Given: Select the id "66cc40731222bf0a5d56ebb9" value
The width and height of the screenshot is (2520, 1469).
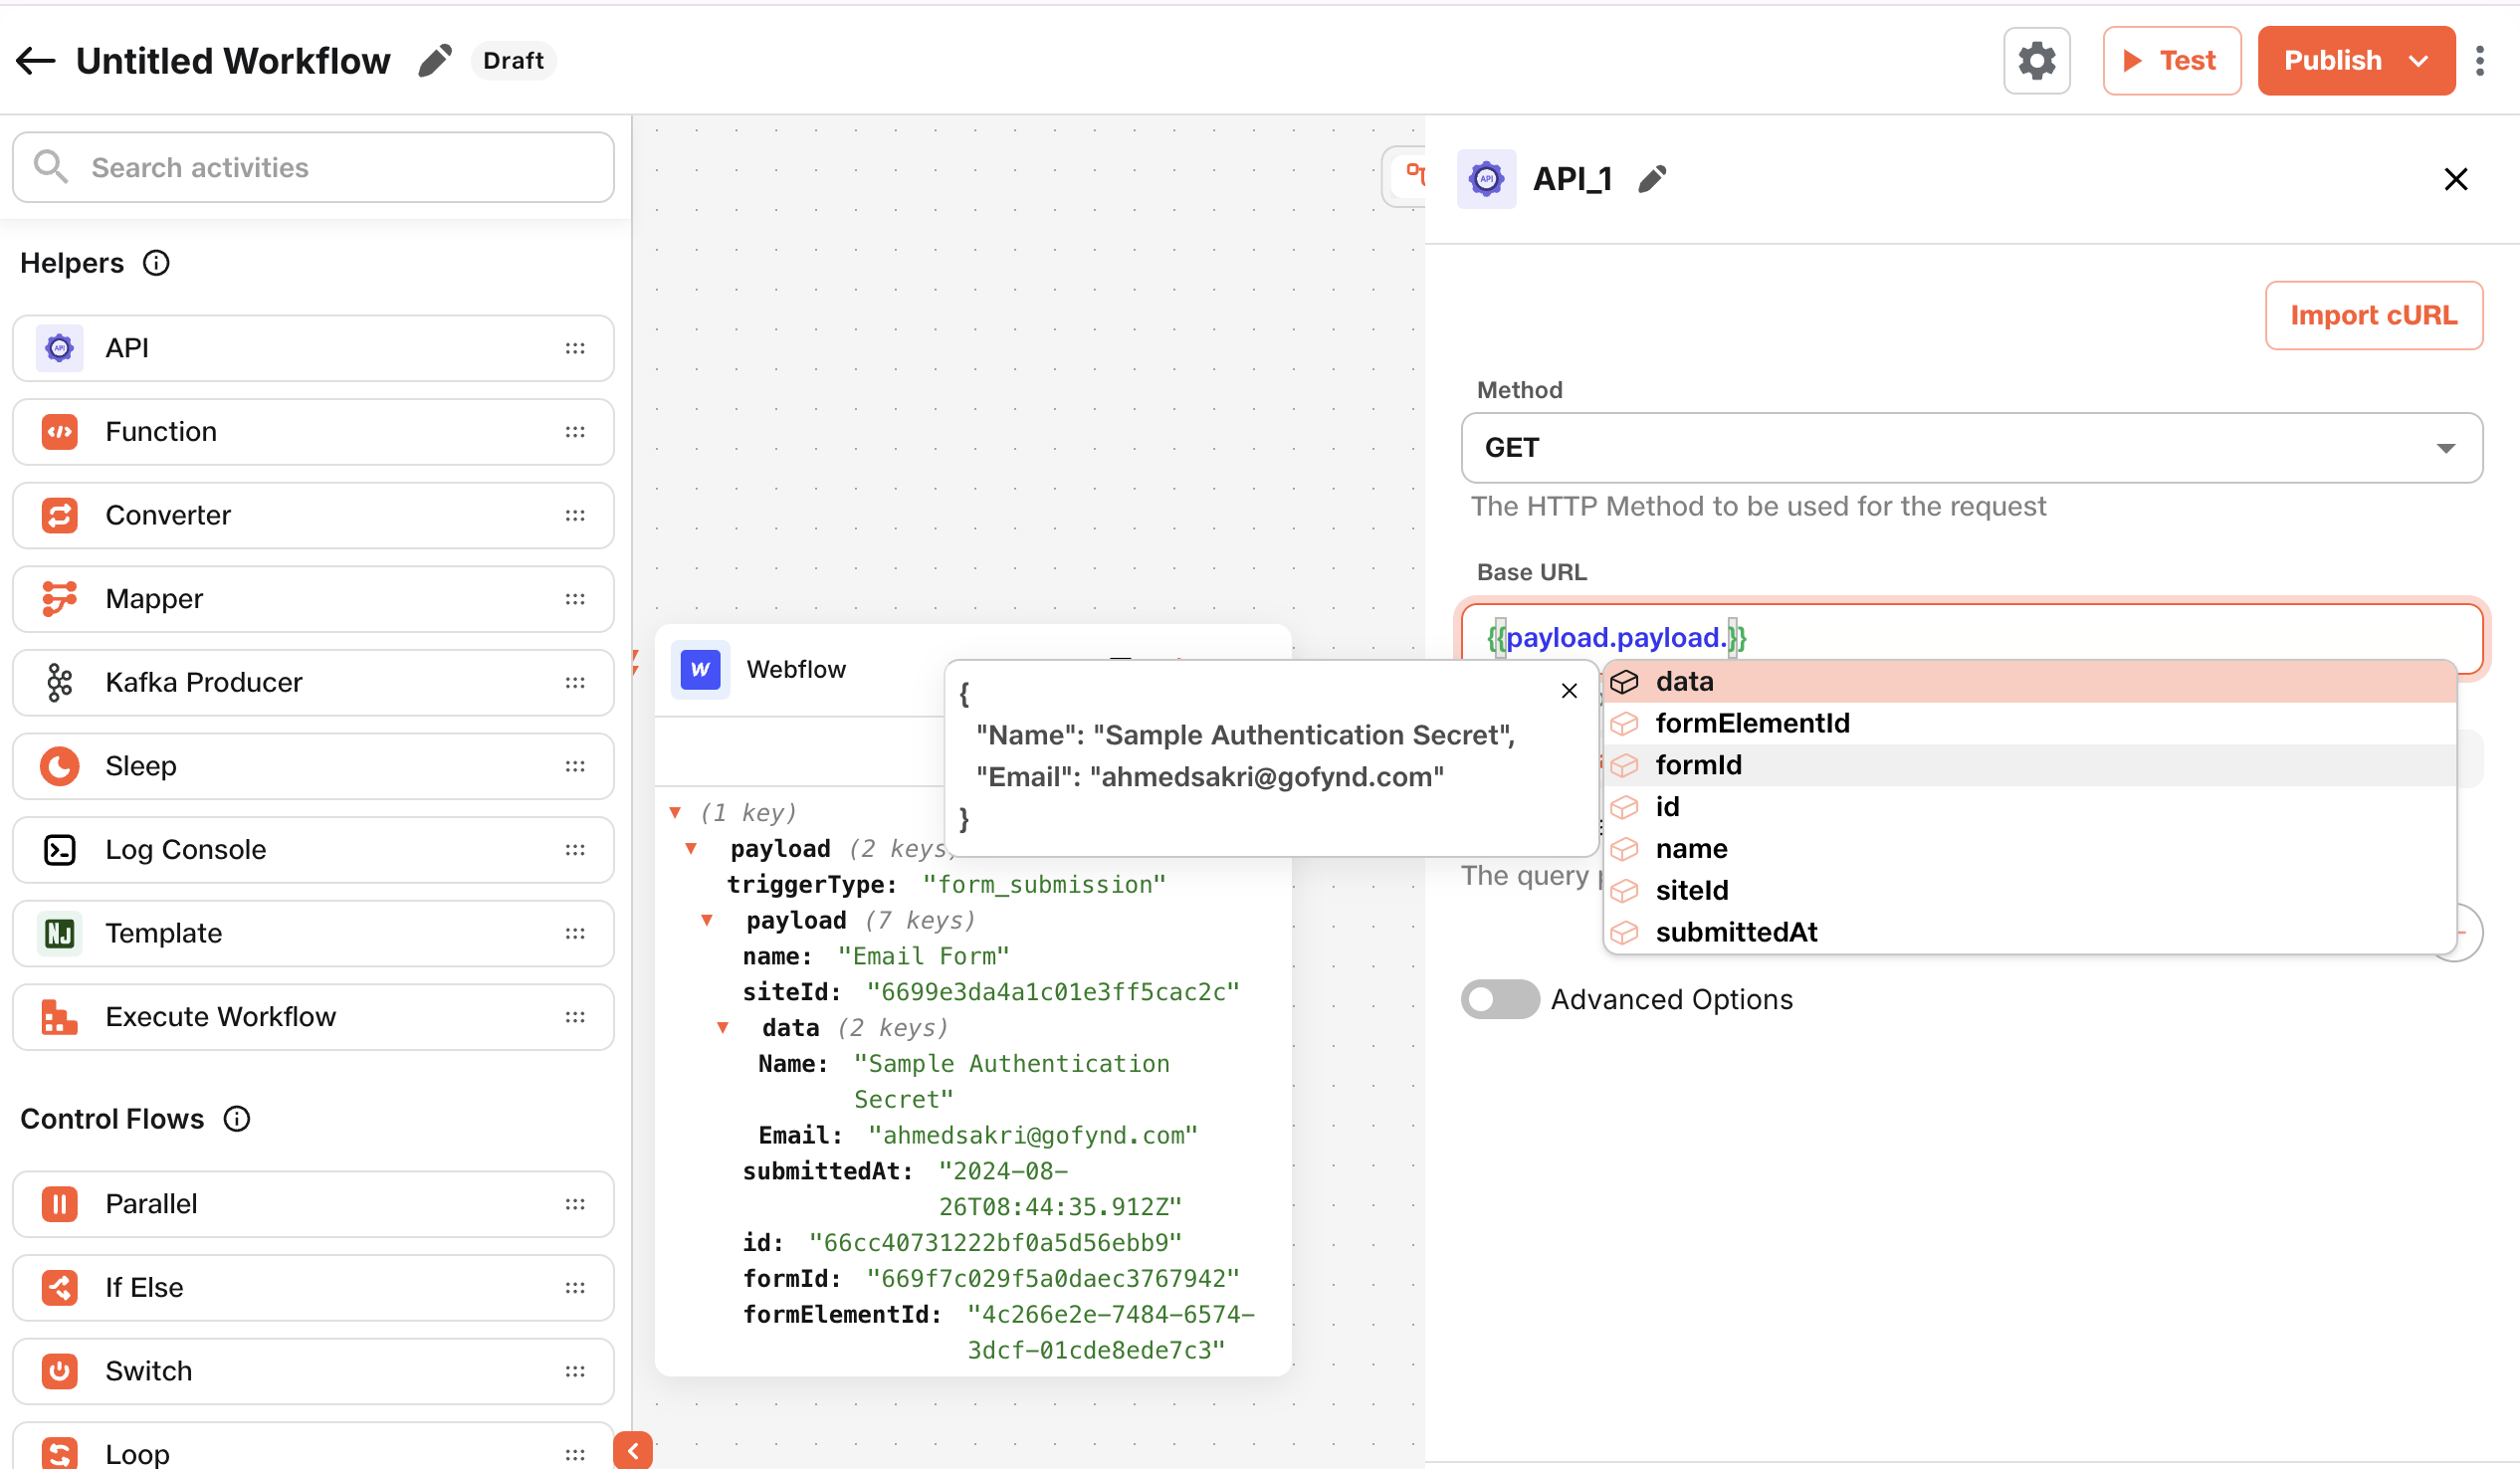Looking at the screenshot, I should click(995, 1243).
